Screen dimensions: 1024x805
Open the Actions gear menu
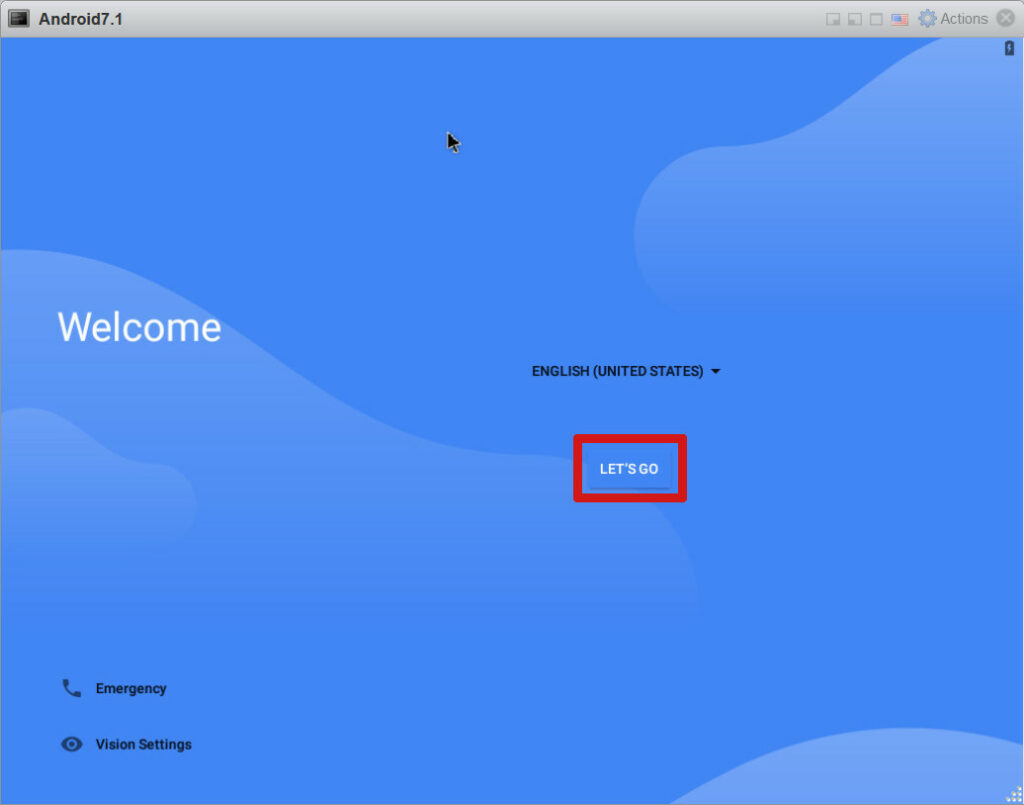[x=953, y=18]
